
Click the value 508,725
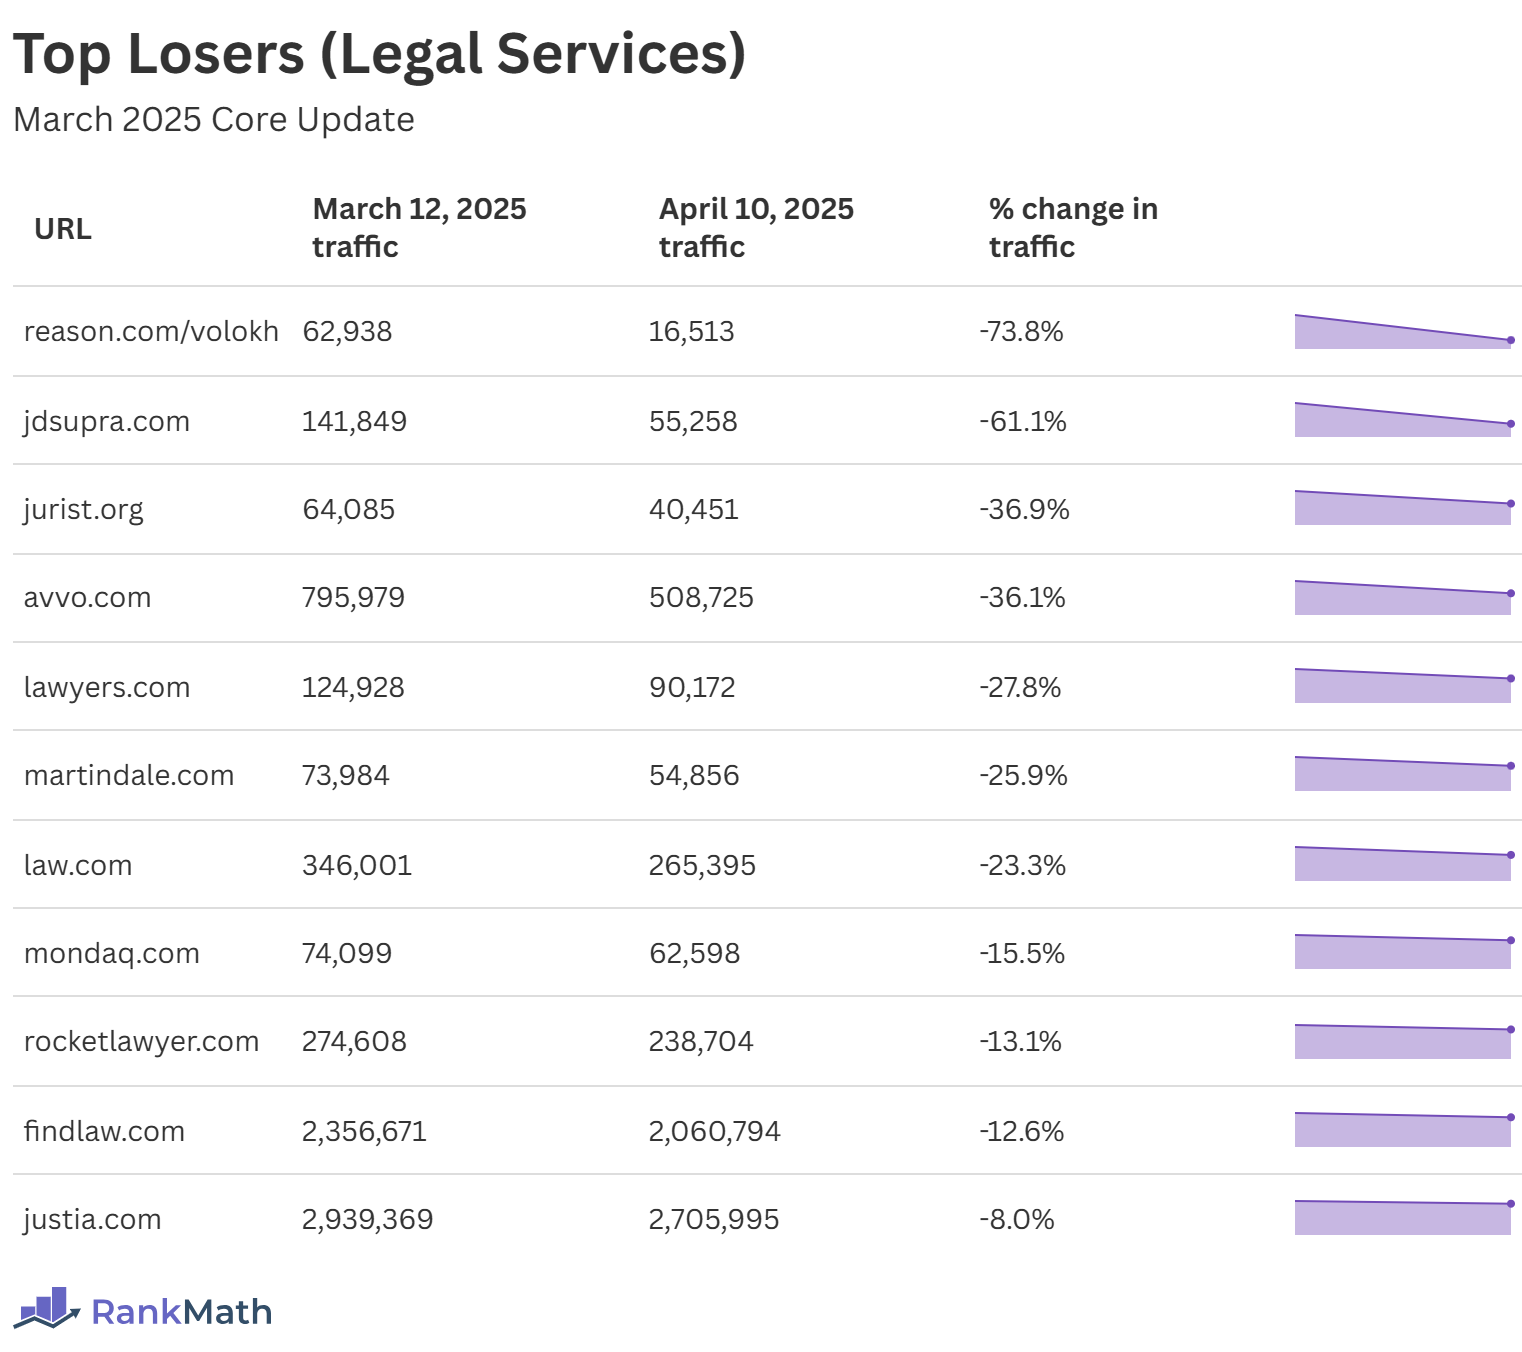pos(701,597)
